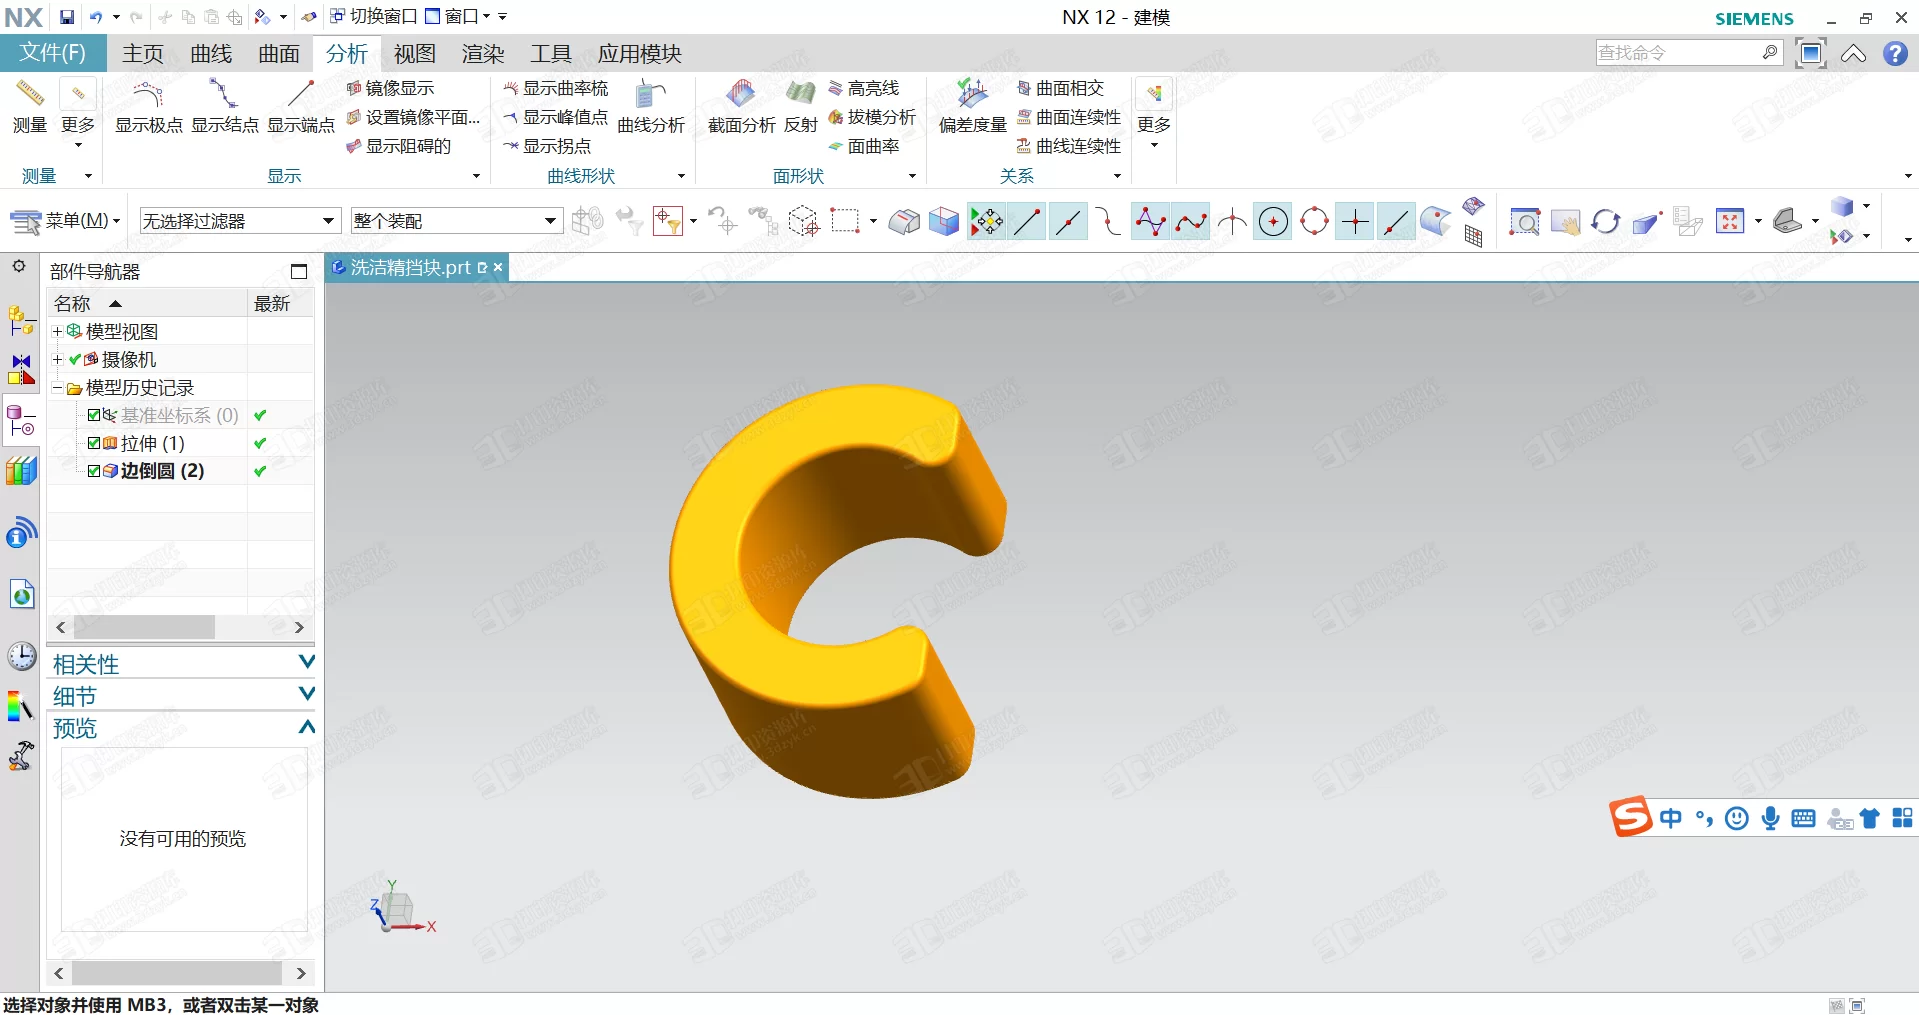Image resolution: width=1919 pixels, height=1015 pixels.
Task: Click 镜像显示 mirror display
Action: [x=391, y=88]
